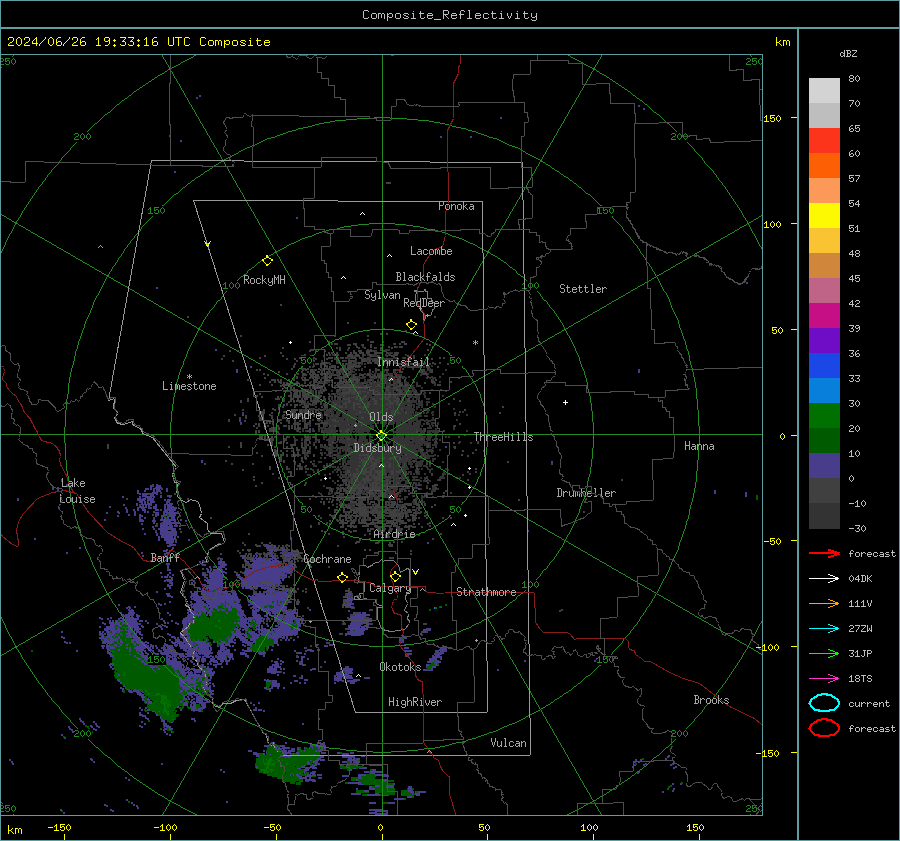The image size is (900, 841).
Task: Click the Lake Louise label
Action: (x=77, y=491)
